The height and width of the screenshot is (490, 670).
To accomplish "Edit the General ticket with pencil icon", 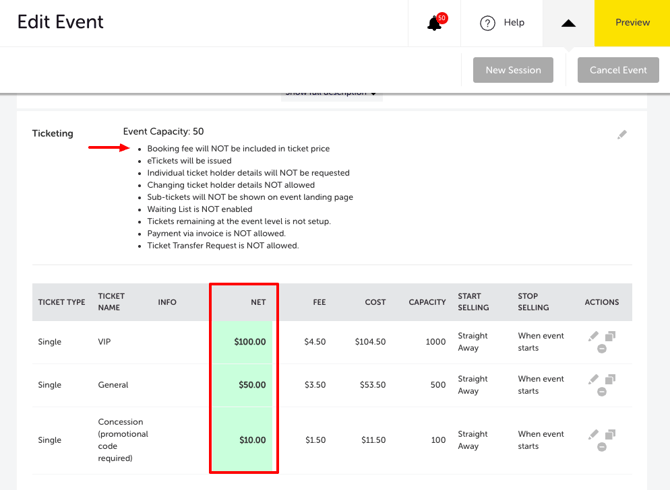I will pos(593,379).
